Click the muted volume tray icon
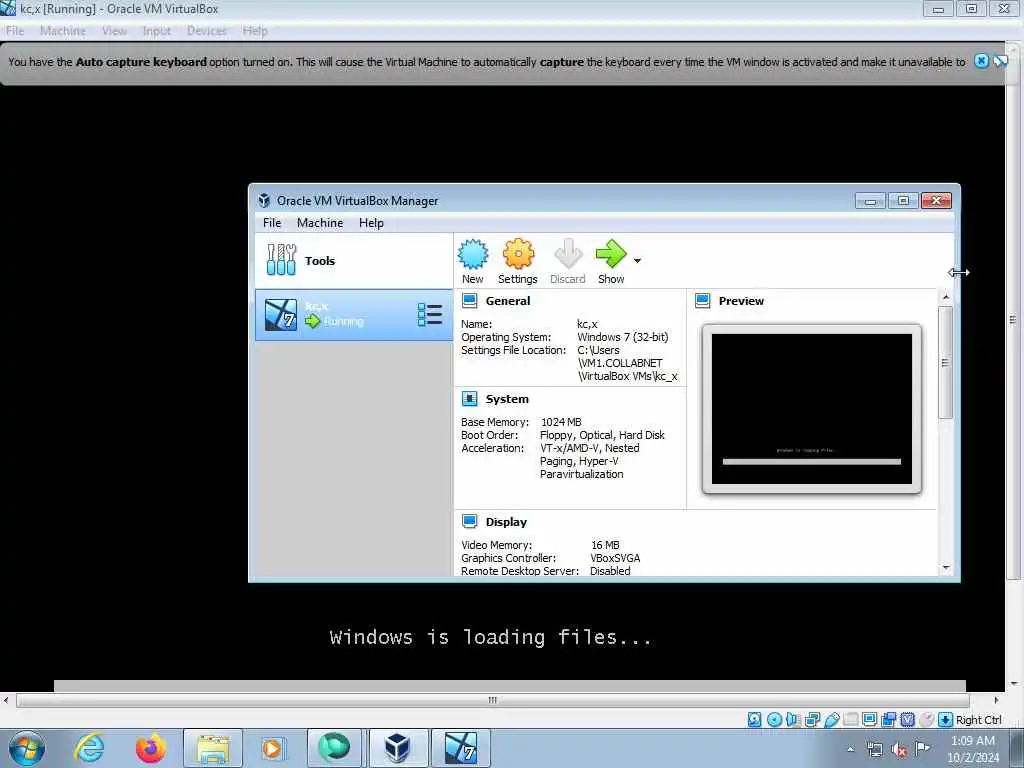1024x768 pixels. coord(899,749)
